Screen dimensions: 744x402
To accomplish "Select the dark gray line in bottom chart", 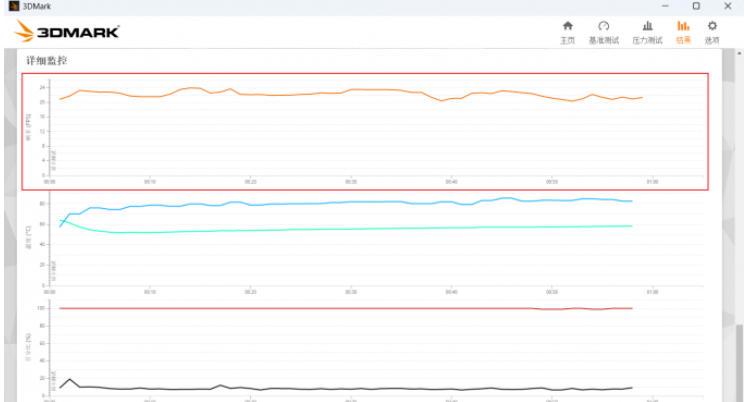I will pos(300,388).
